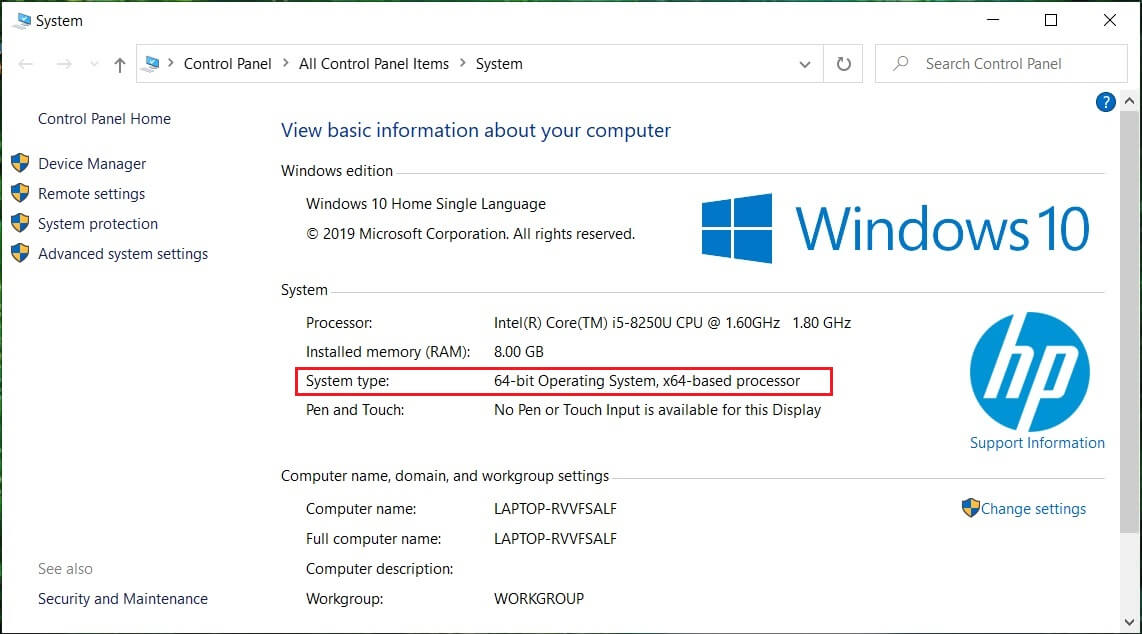1142x634 pixels.
Task: Go up one level with Up arrow
Action: 120,65
